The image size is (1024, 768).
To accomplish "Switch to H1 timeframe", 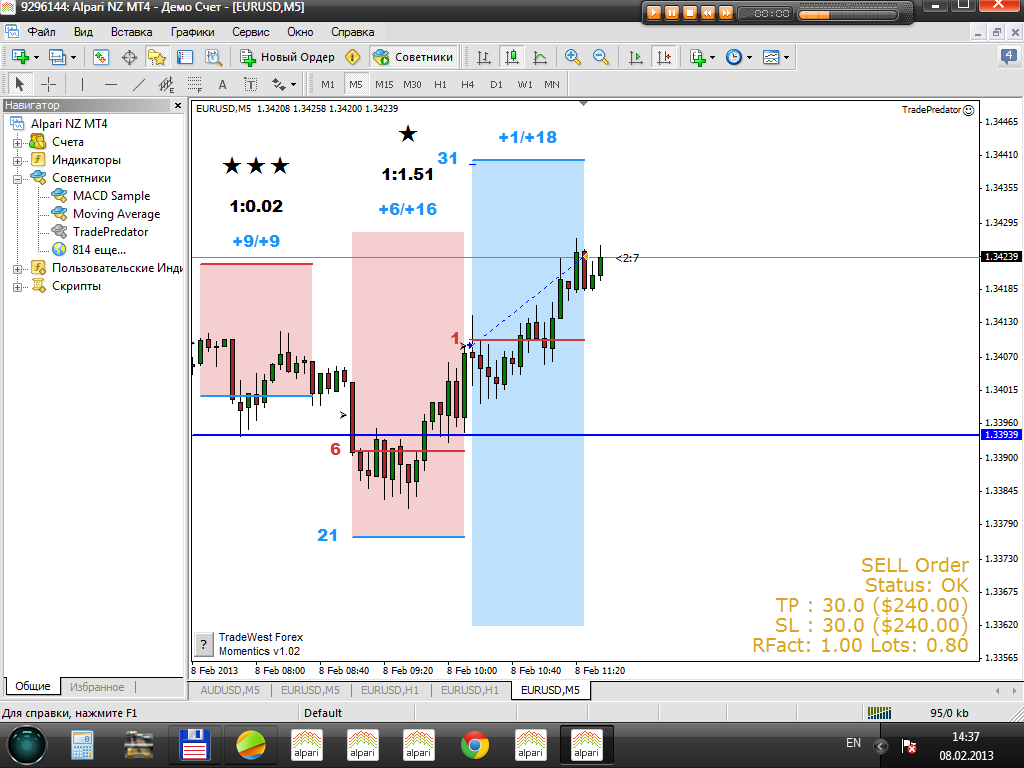I will [x=440, y=84].
